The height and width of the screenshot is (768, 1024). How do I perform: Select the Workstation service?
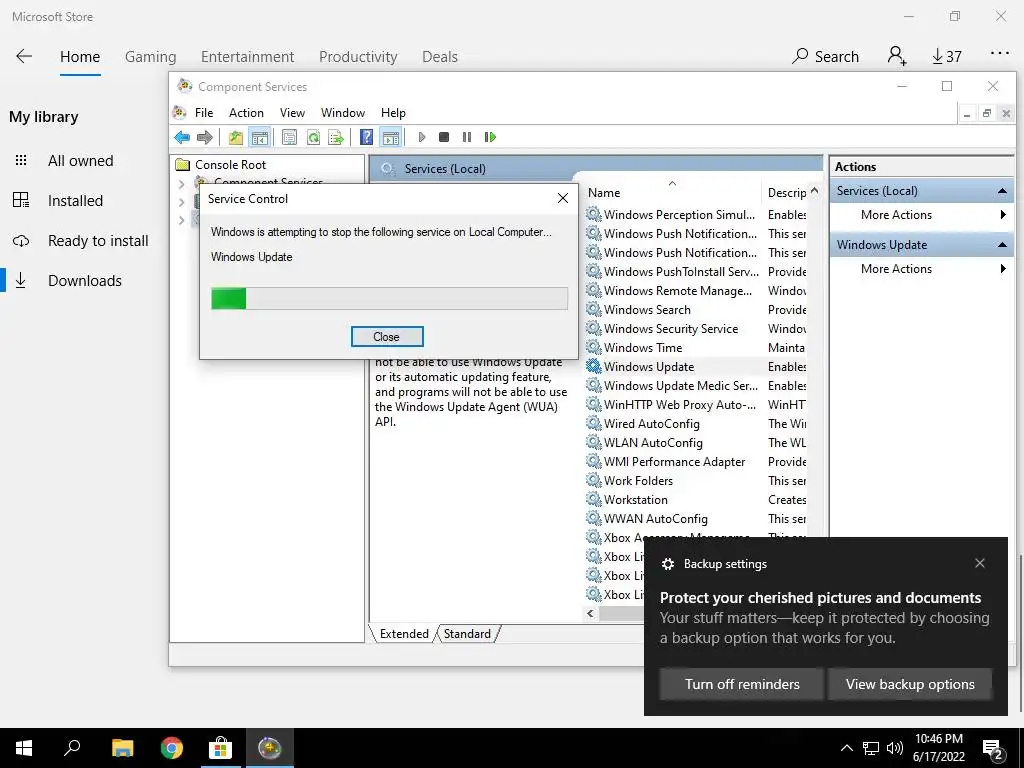[x=635, y=500]
